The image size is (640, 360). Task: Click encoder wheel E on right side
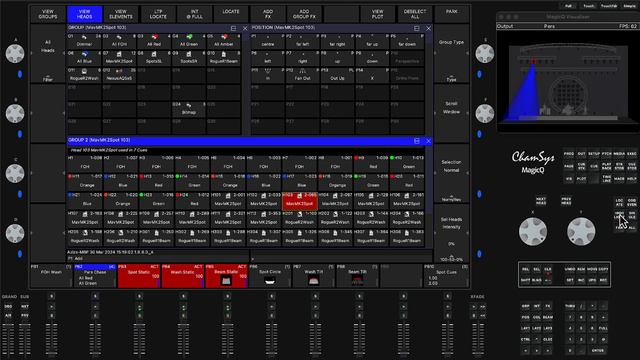pos(484,53)
